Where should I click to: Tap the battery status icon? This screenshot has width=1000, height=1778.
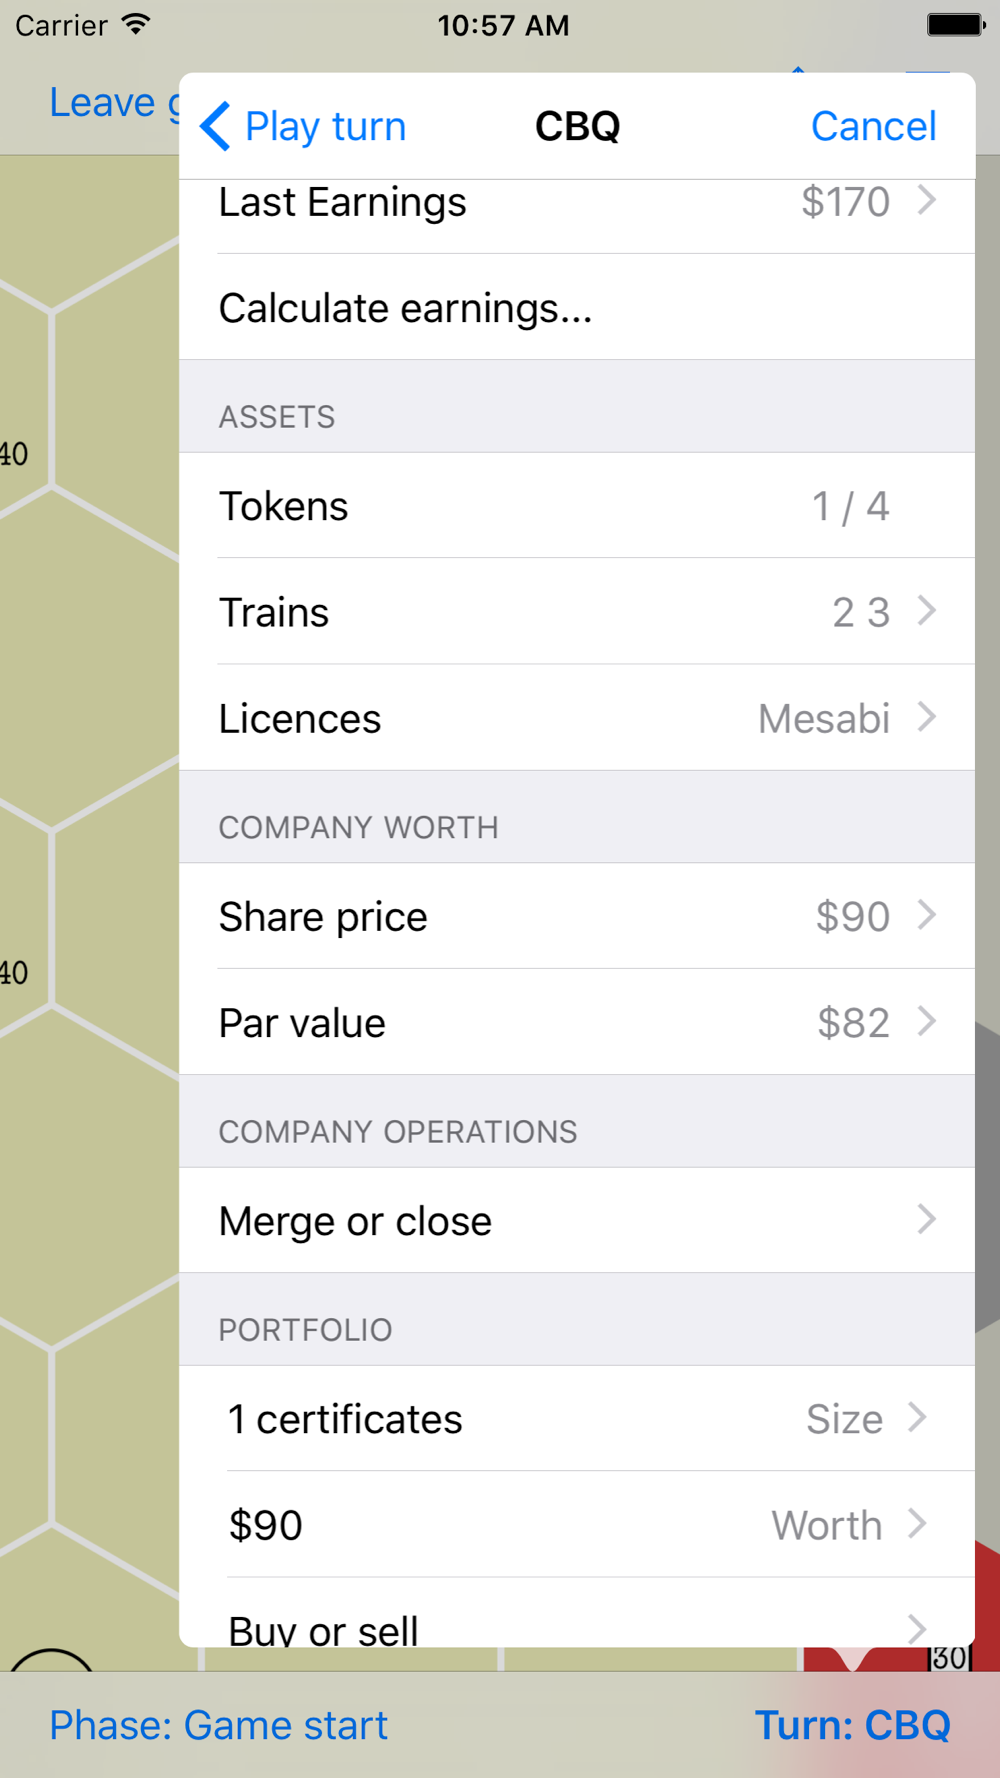(954, 25)
